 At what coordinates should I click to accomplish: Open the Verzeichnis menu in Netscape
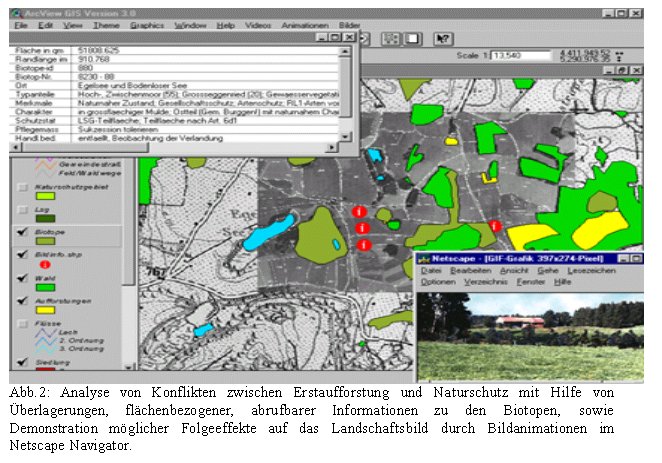click(486, 282)
